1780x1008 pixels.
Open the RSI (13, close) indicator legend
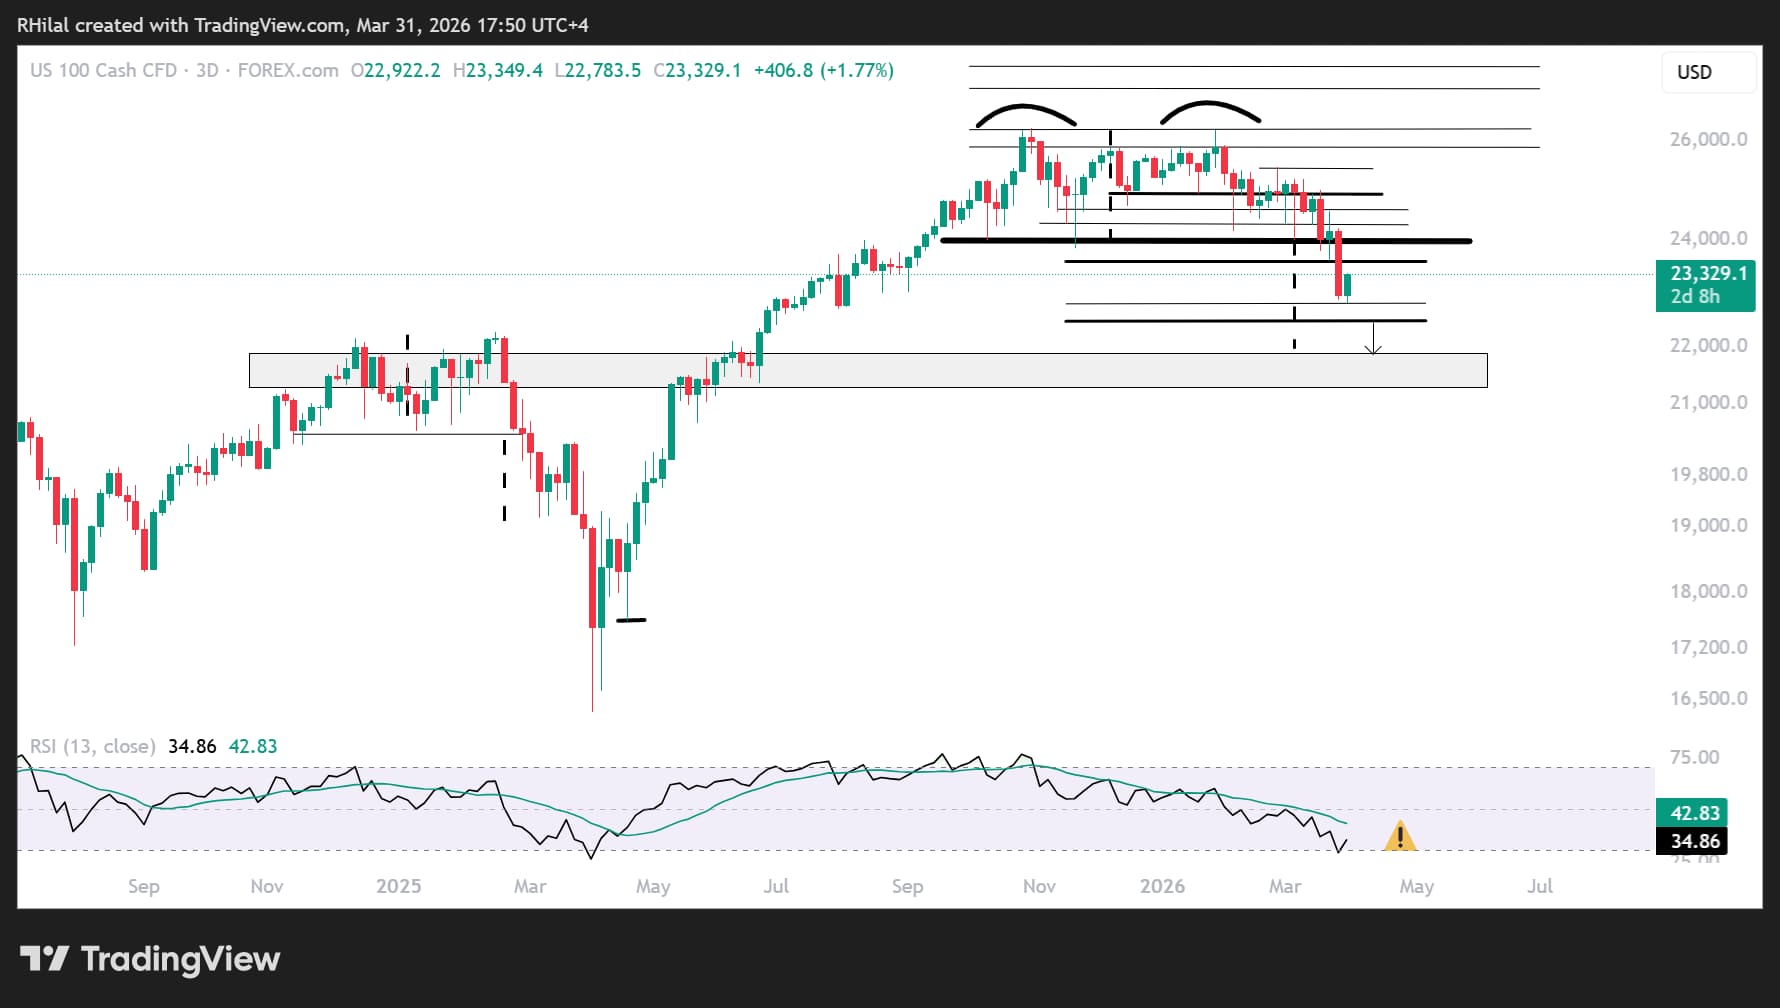click(92, 746)
